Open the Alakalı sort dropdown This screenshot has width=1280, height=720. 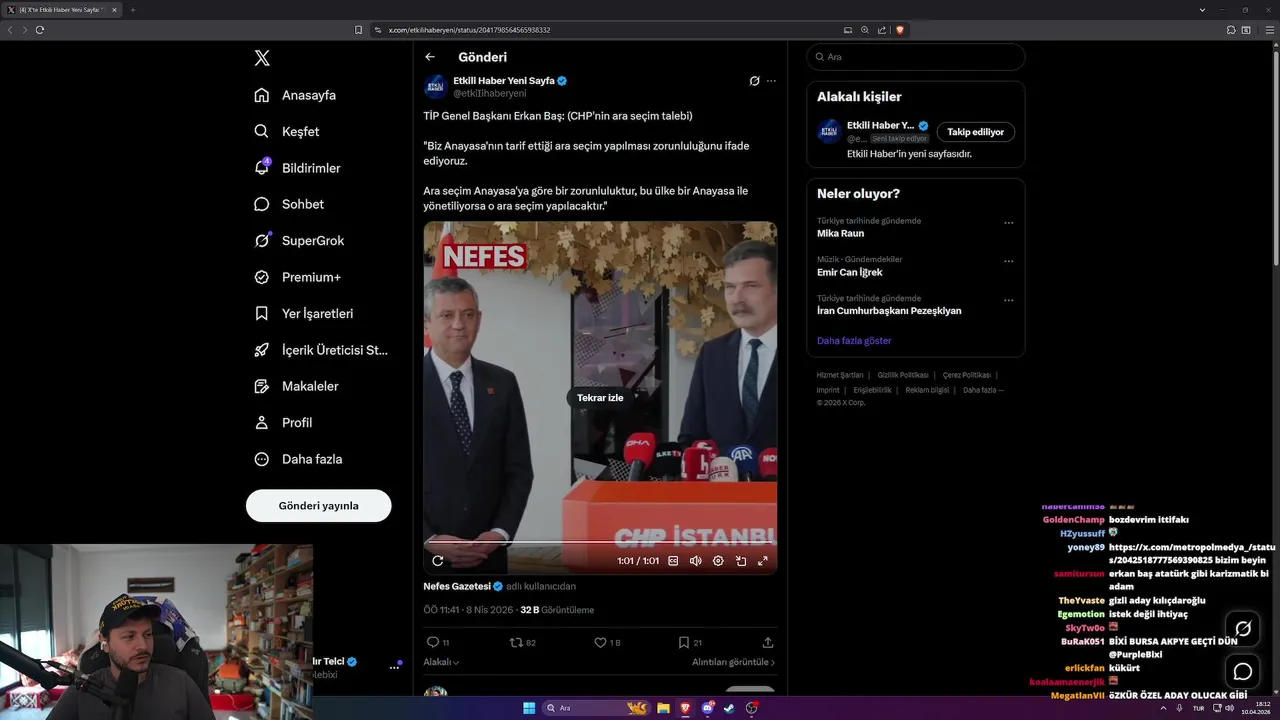click(x=441, y=662)
